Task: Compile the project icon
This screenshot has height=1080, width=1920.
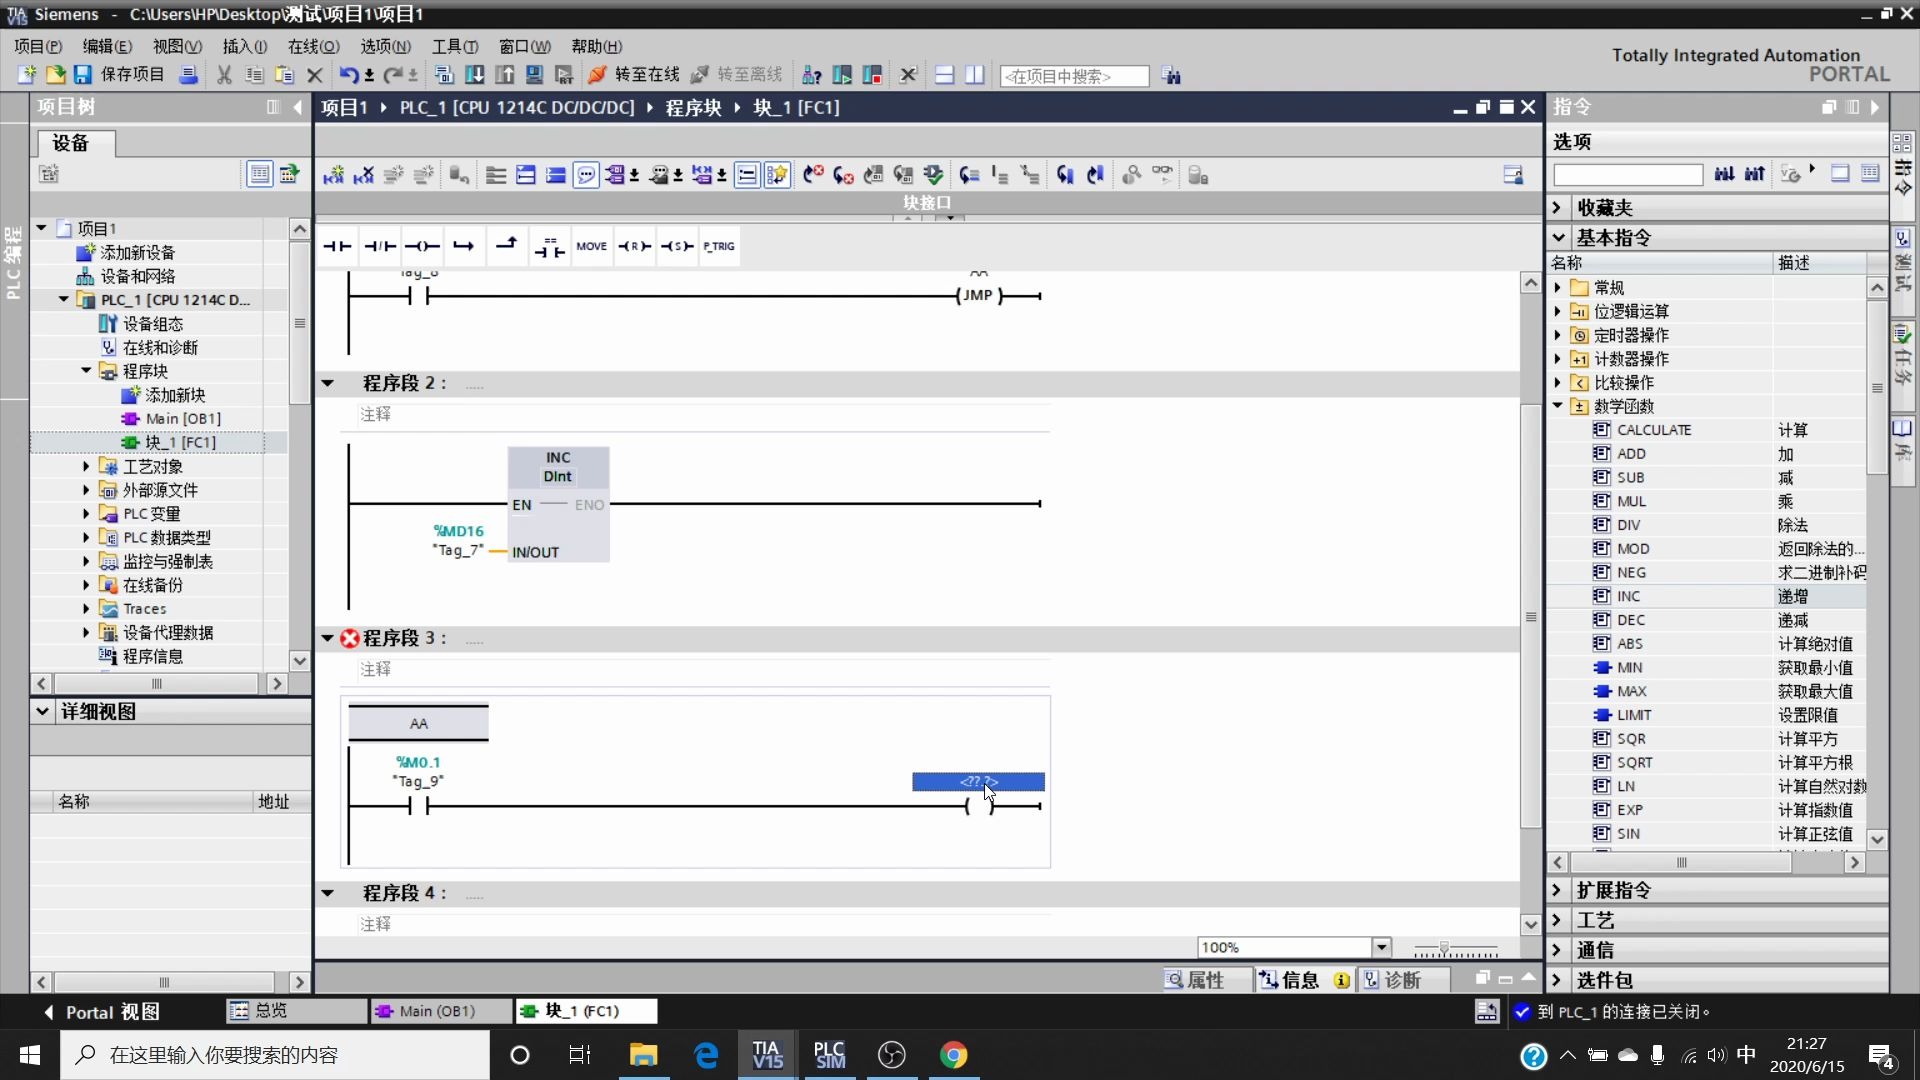Action: point(445,75)
